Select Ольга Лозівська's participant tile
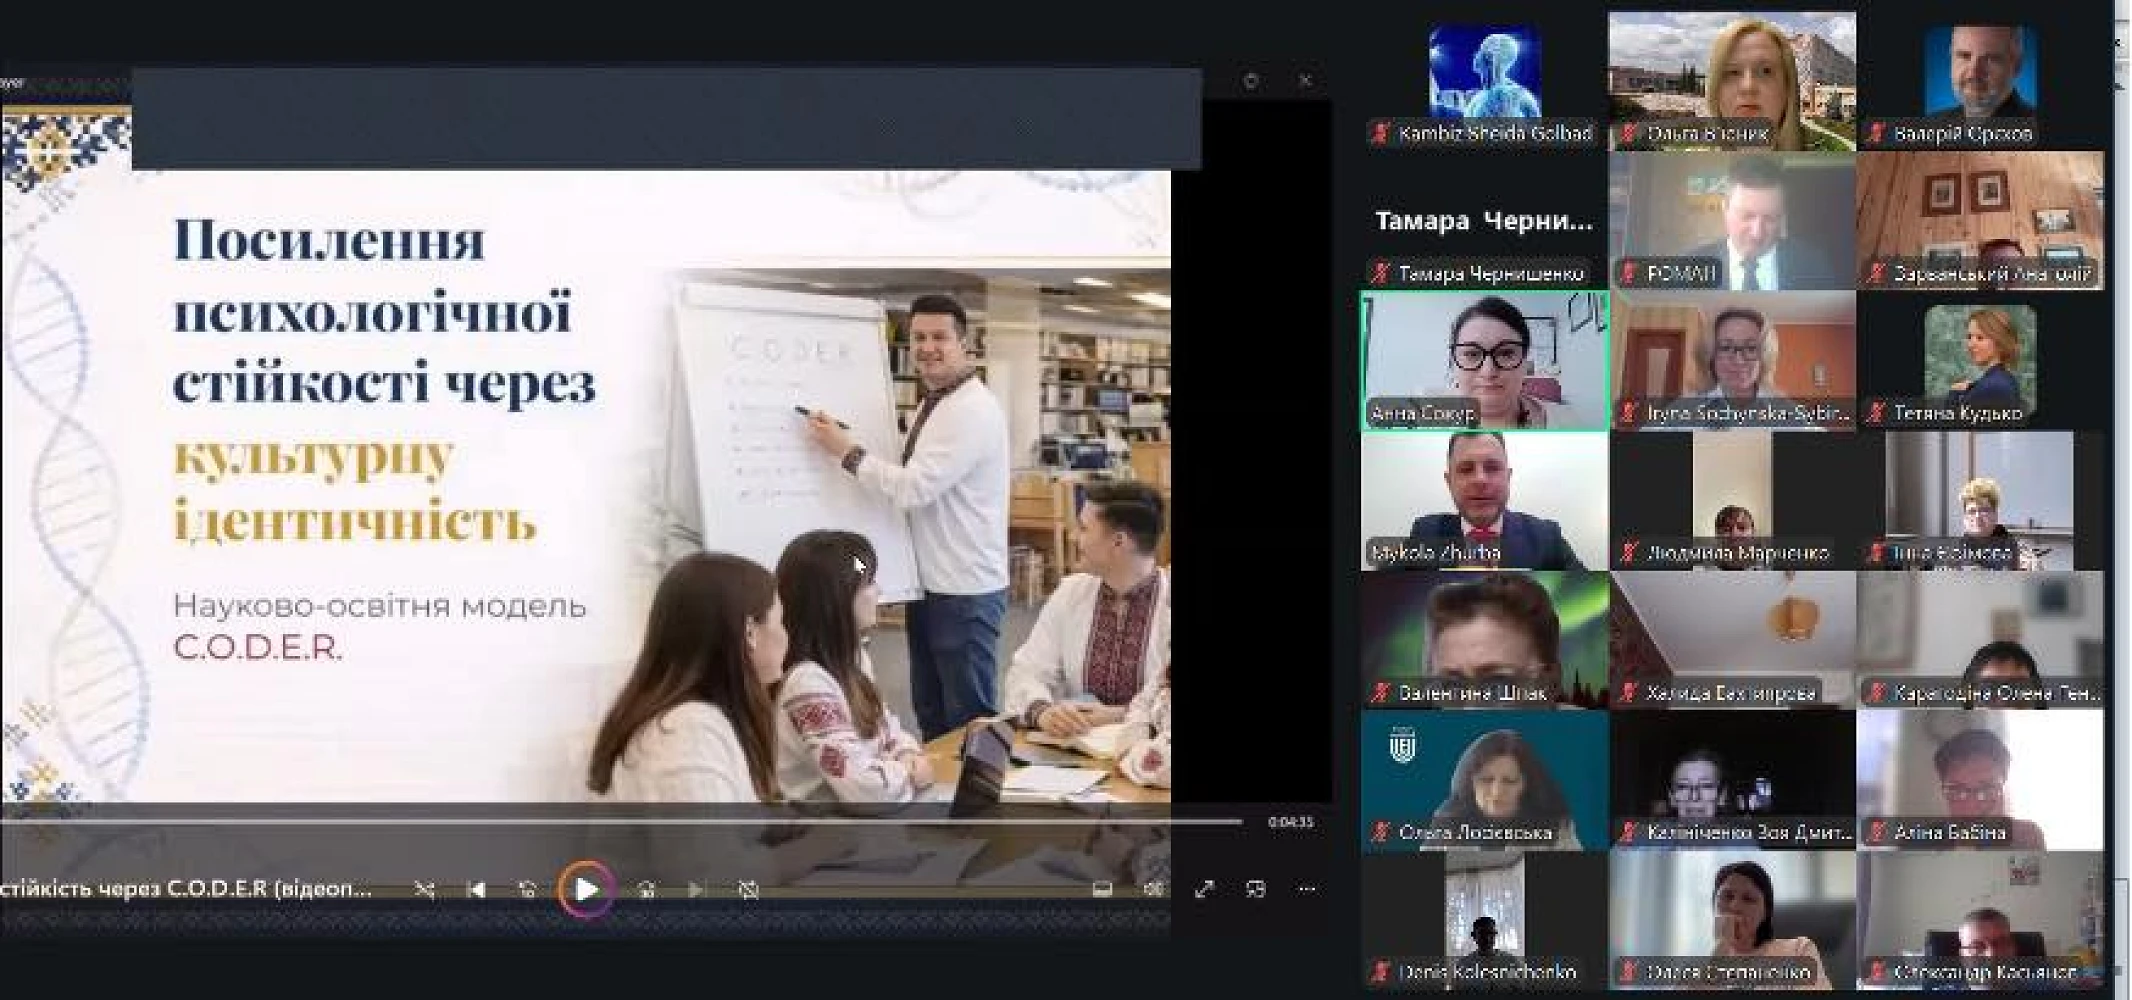Screen dimensions: 2132x1000 1484,780
